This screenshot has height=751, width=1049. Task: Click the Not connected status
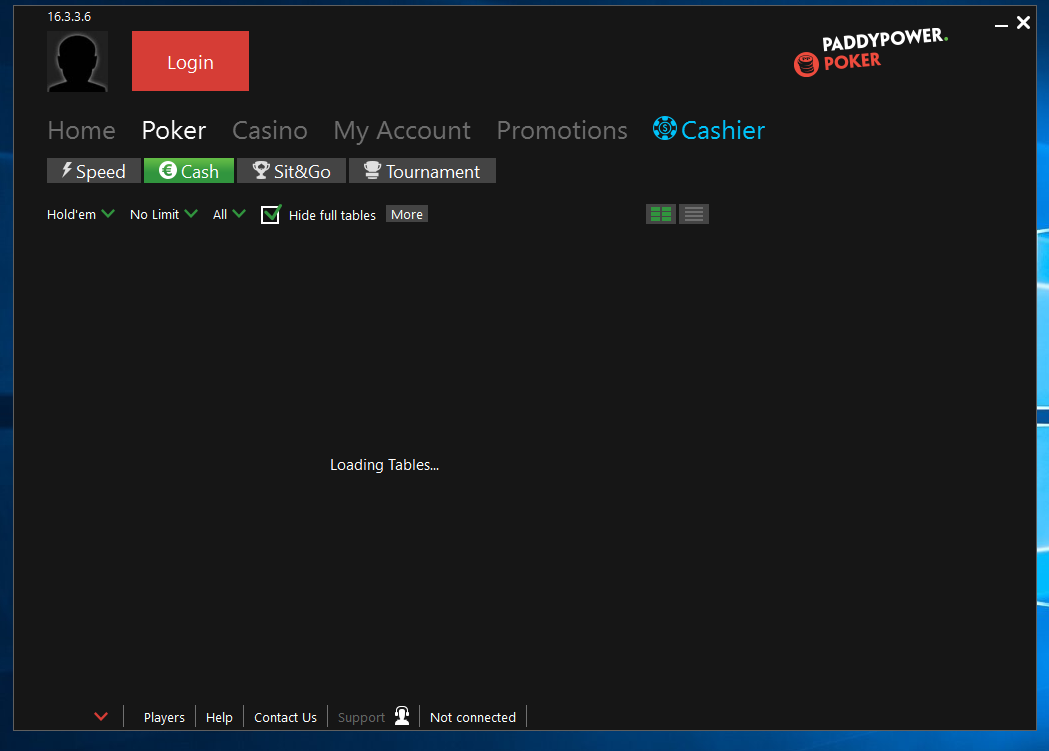click(x=473, y=717)
